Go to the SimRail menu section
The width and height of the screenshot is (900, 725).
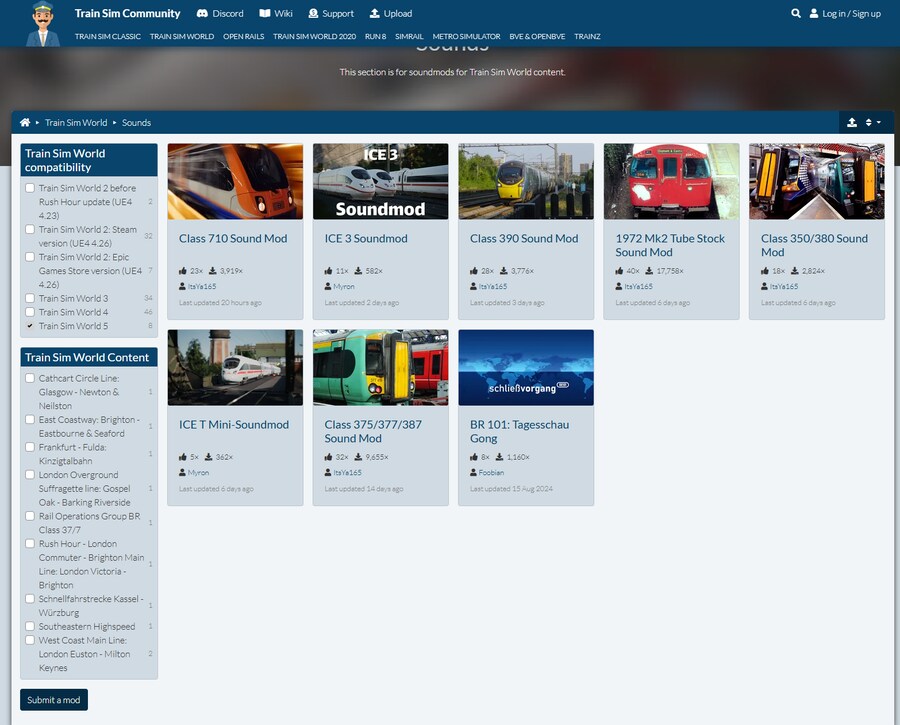click(x=409, y=37)
